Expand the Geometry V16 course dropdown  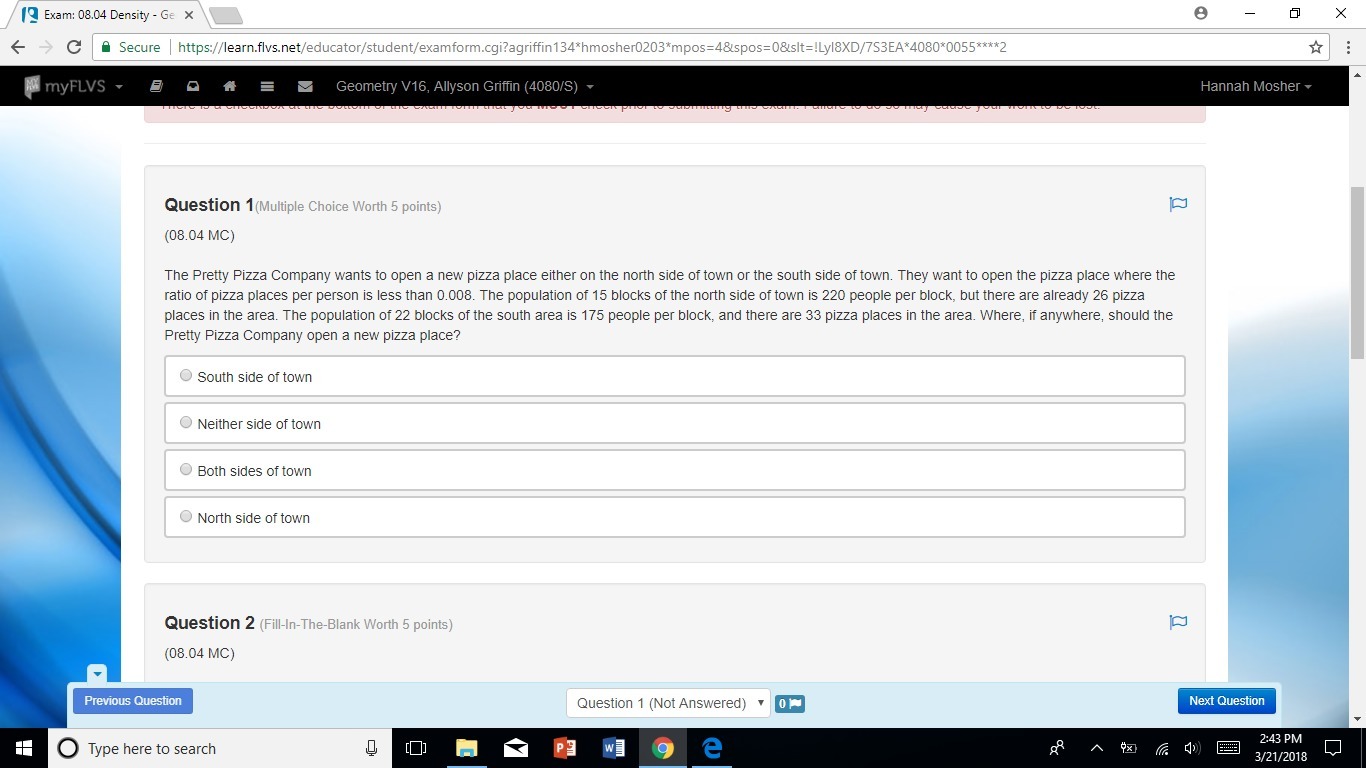(465, 86)
